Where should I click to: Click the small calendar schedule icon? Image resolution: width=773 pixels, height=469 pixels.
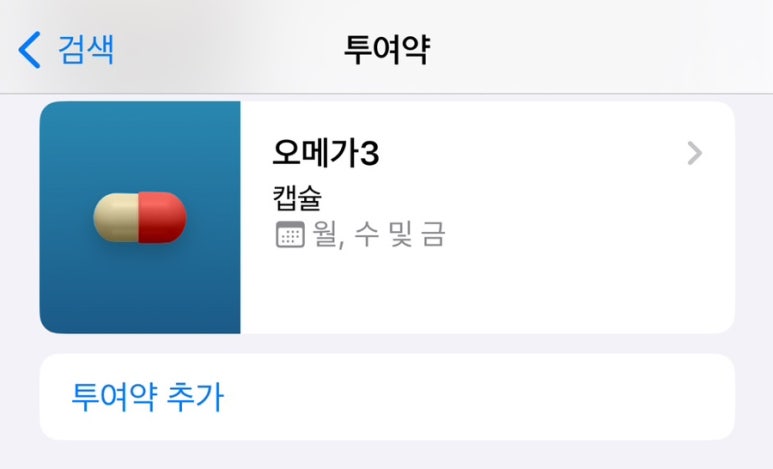click(290, 234)
